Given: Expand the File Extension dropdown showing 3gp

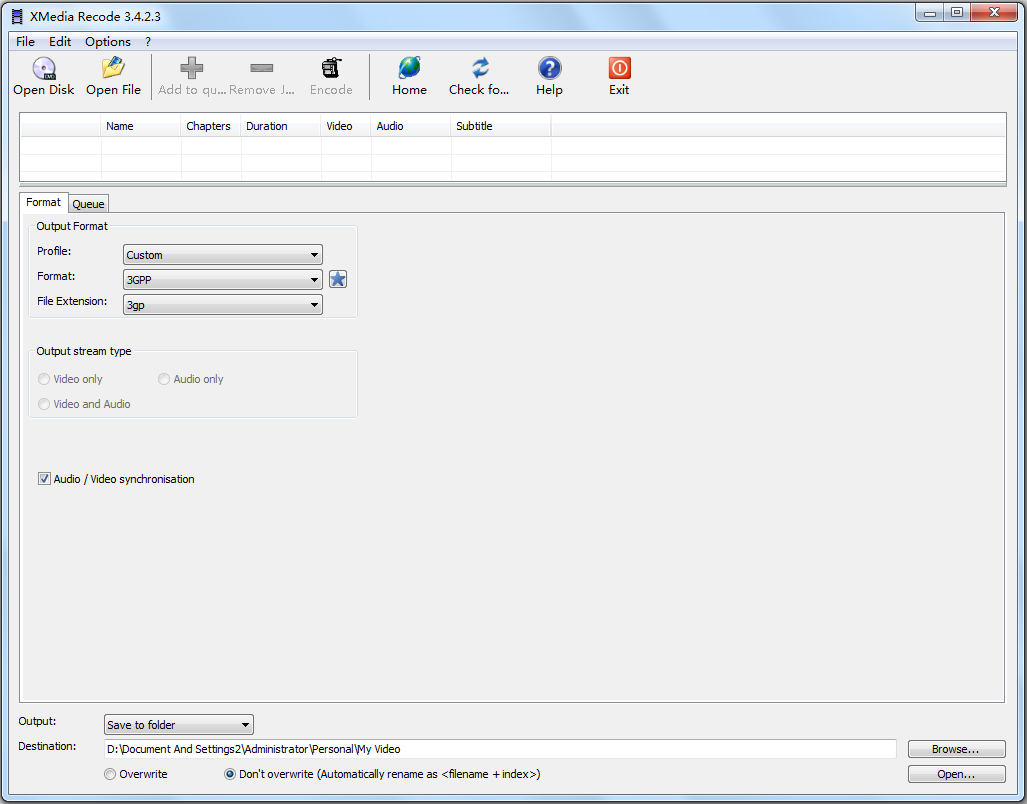Looking at the screenshot, I should point(223,304).
